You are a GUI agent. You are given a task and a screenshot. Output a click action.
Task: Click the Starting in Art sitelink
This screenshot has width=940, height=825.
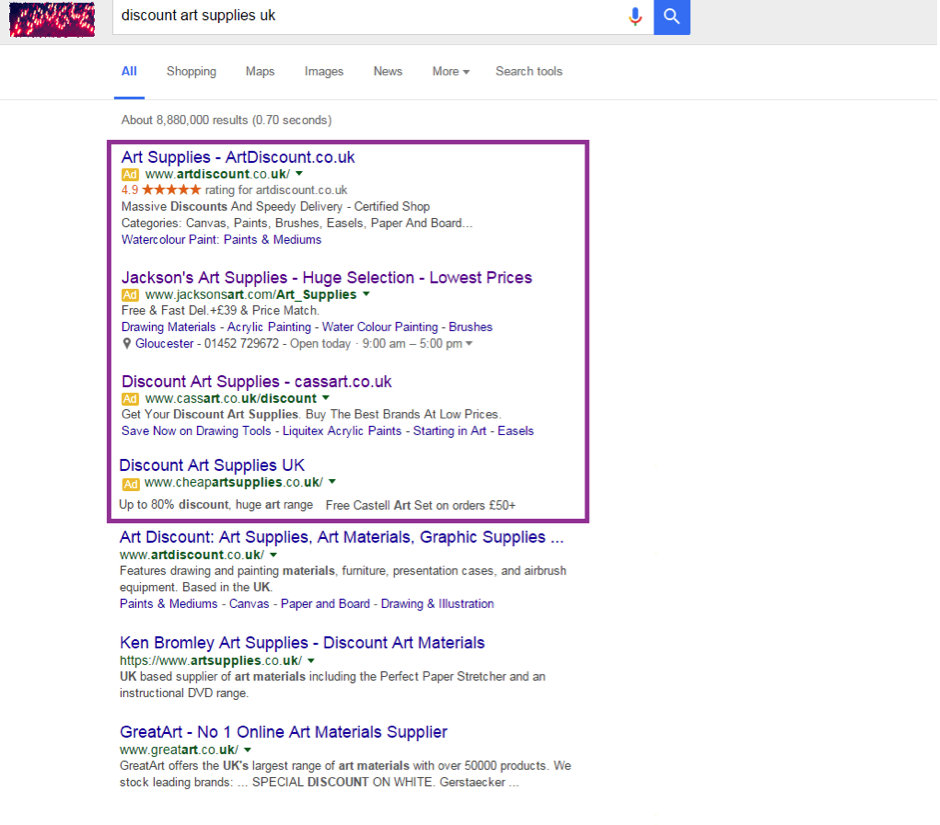(450, 431)
